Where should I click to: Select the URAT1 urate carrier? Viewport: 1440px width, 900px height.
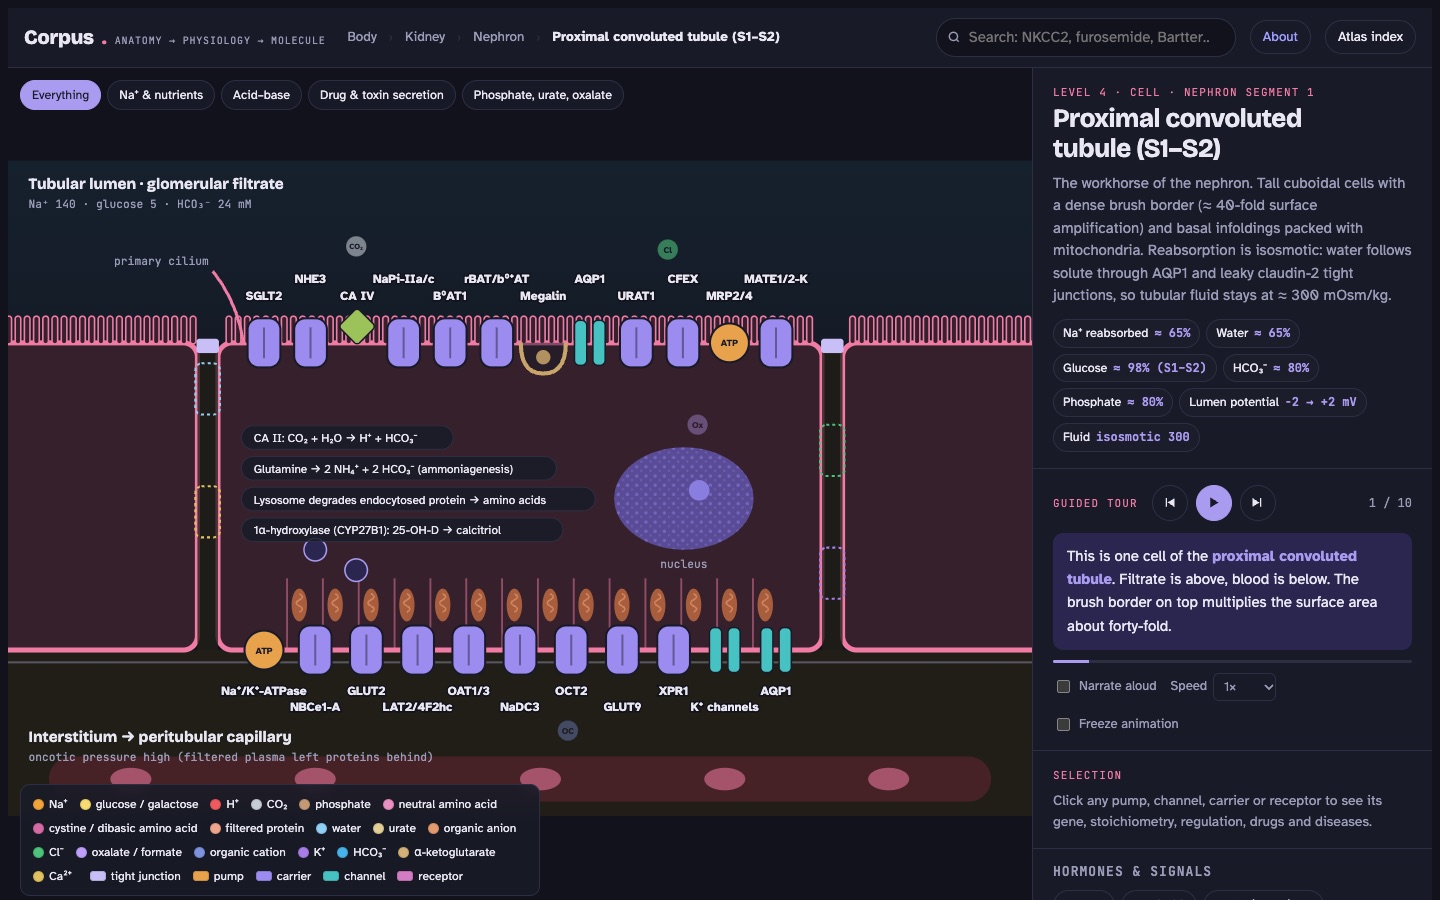coord(636,342)
